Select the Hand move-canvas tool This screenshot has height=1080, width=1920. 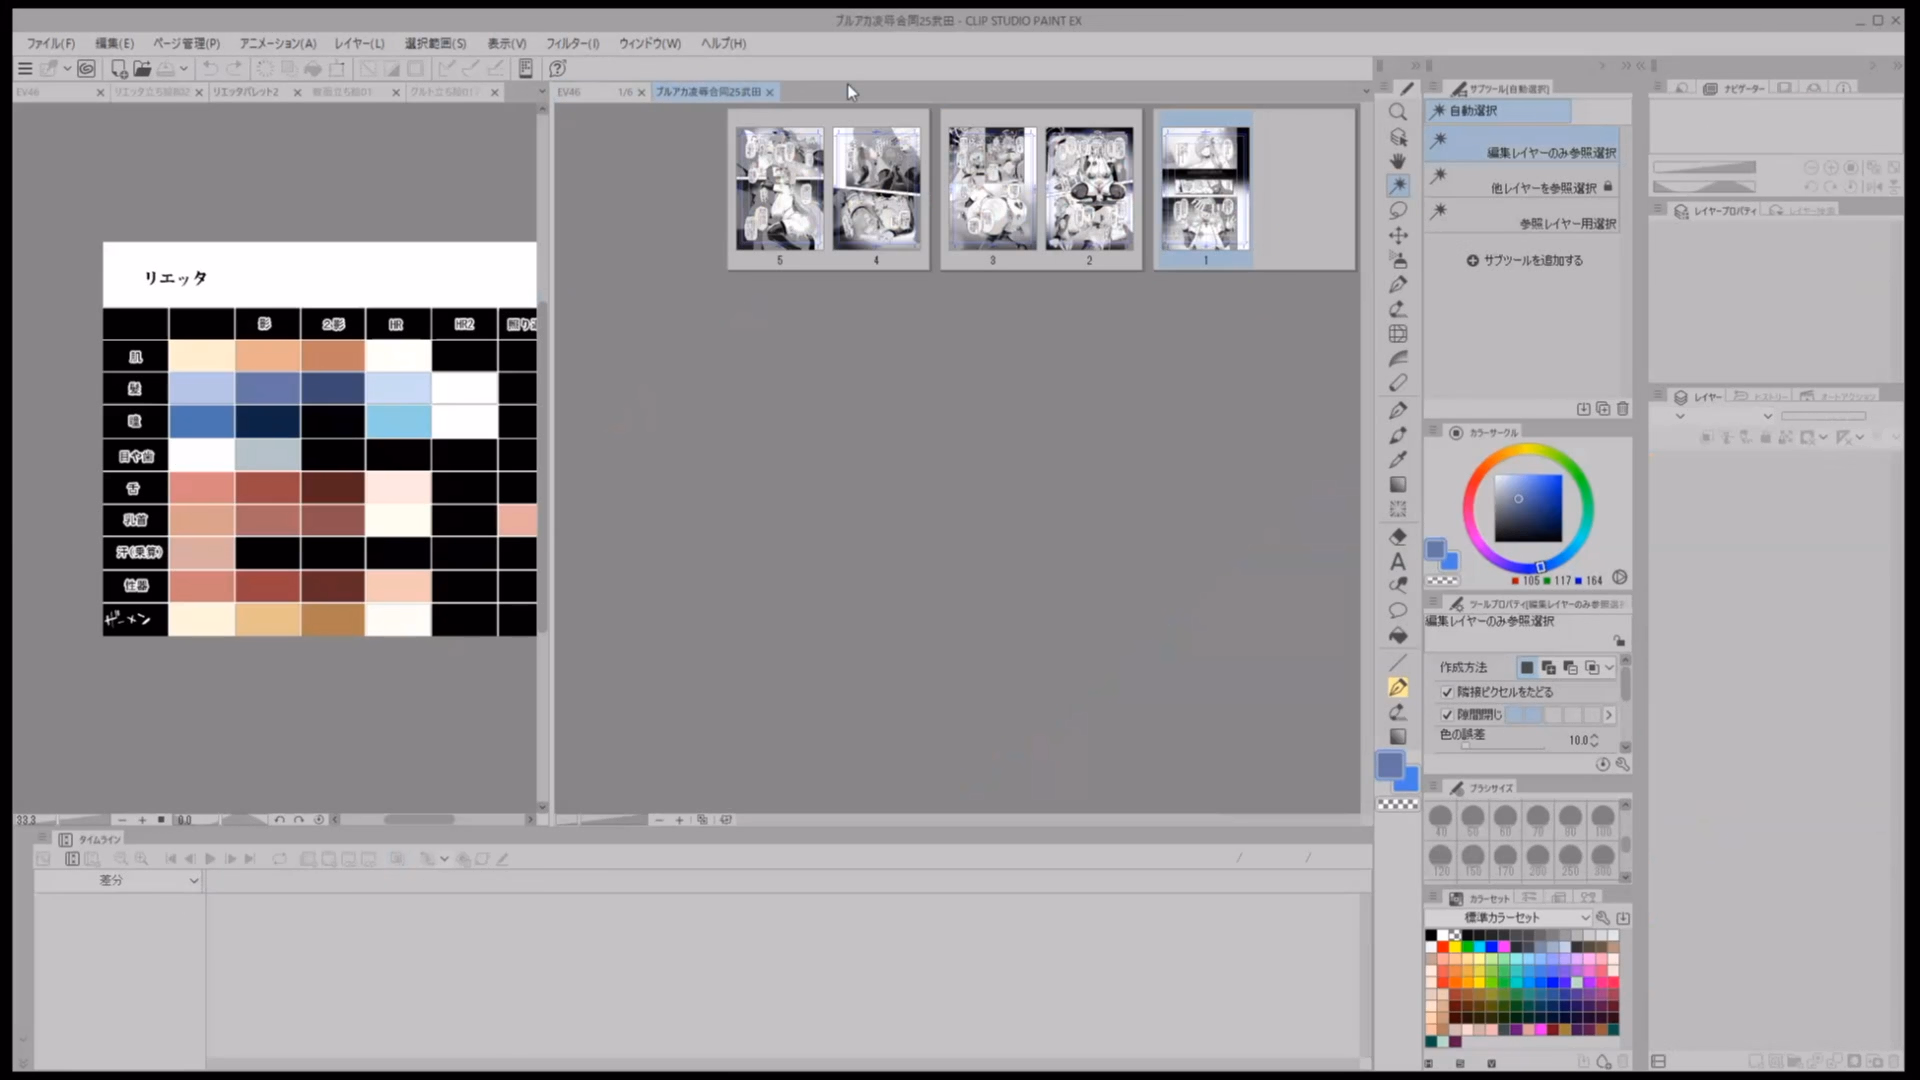tap(1398, 161)
